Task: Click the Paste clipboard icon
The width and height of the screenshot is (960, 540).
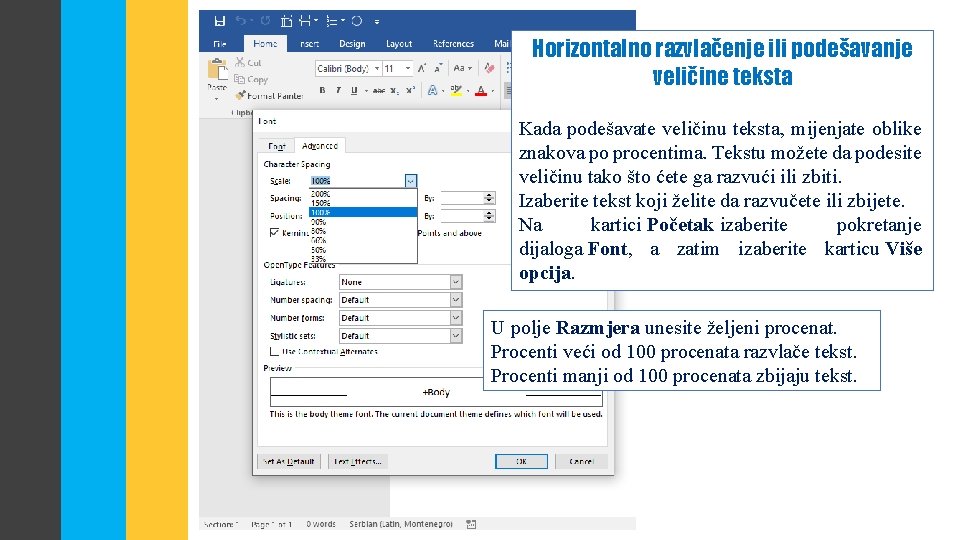Action: pyautogui.click(x=217, y=69)
